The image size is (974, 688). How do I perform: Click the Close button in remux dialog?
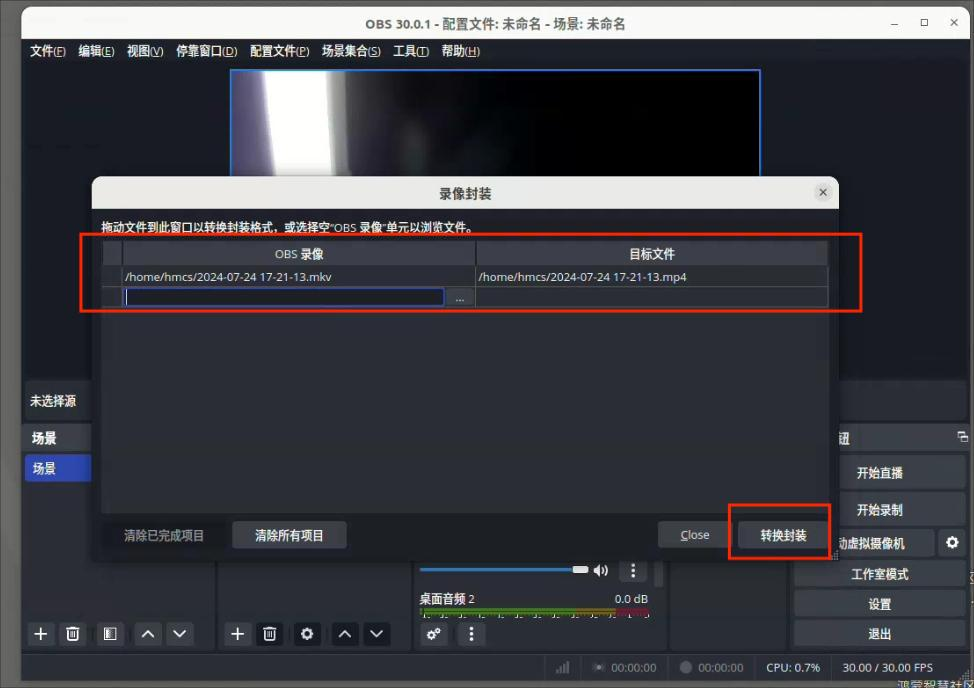coord(694,535)
